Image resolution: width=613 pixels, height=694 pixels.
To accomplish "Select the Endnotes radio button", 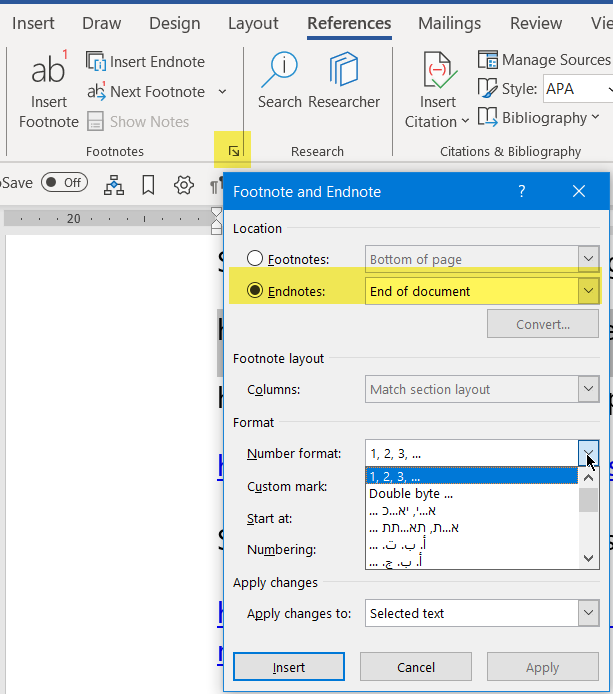I will click(x=255, y=290).
